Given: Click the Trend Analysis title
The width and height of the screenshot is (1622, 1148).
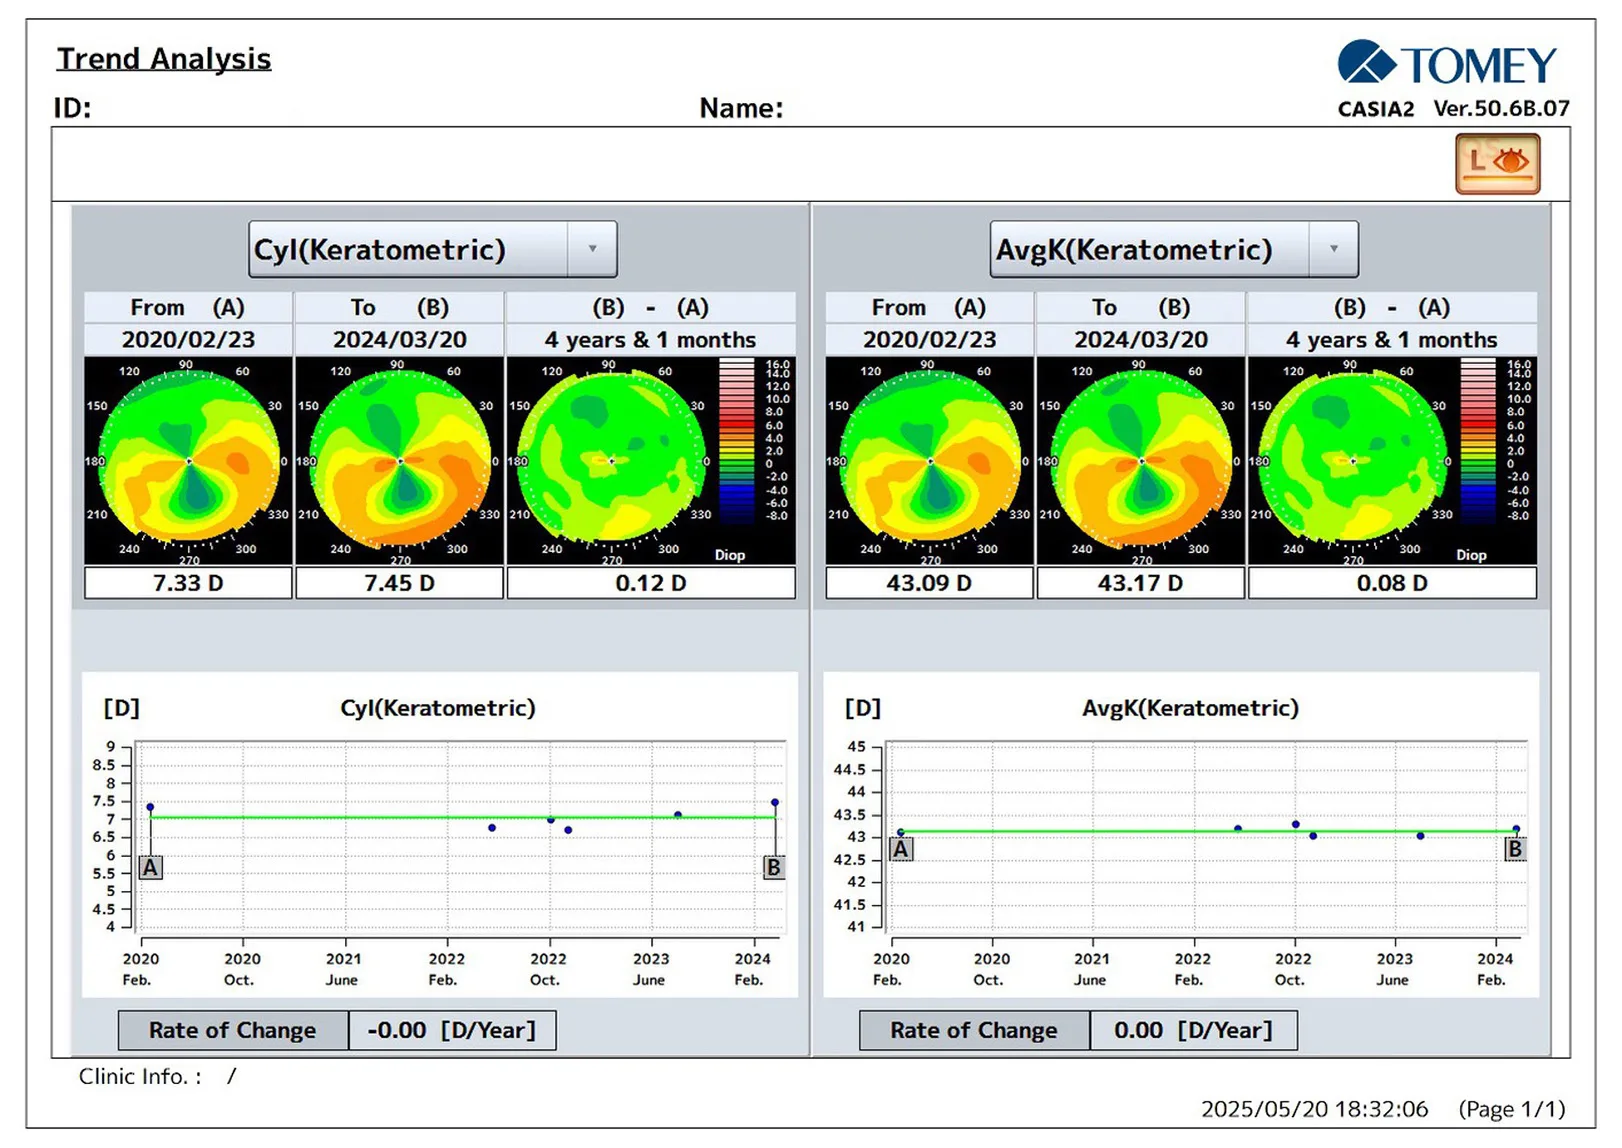Looking at the screenshot, I should point(164,59).
